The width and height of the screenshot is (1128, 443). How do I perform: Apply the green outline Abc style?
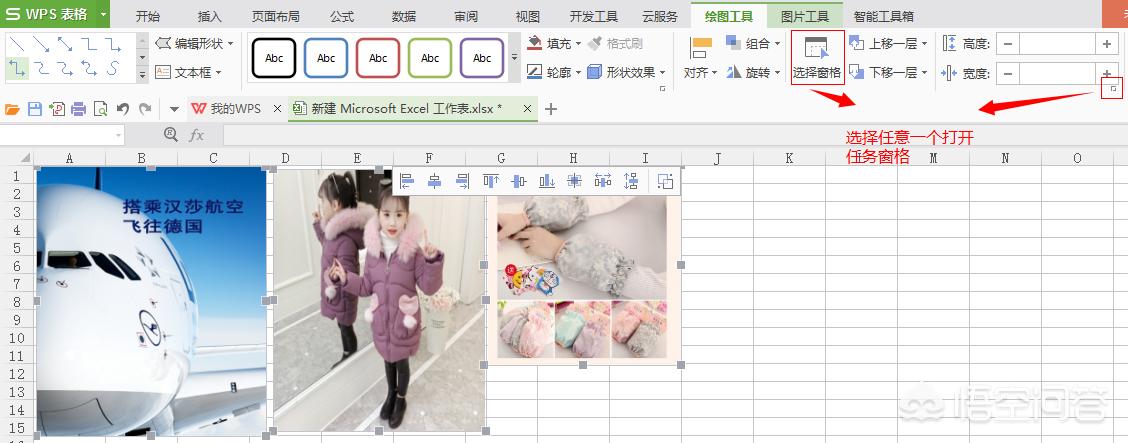tap(430, 58)
